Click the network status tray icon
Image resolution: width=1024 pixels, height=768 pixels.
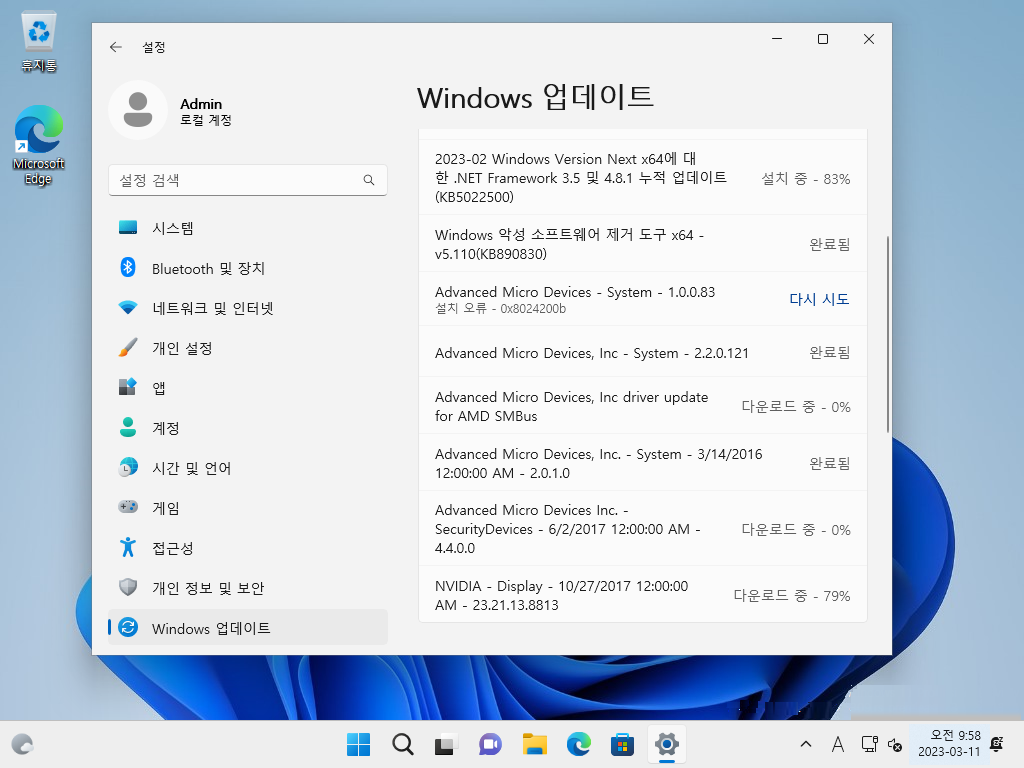(x=870, y=744)
